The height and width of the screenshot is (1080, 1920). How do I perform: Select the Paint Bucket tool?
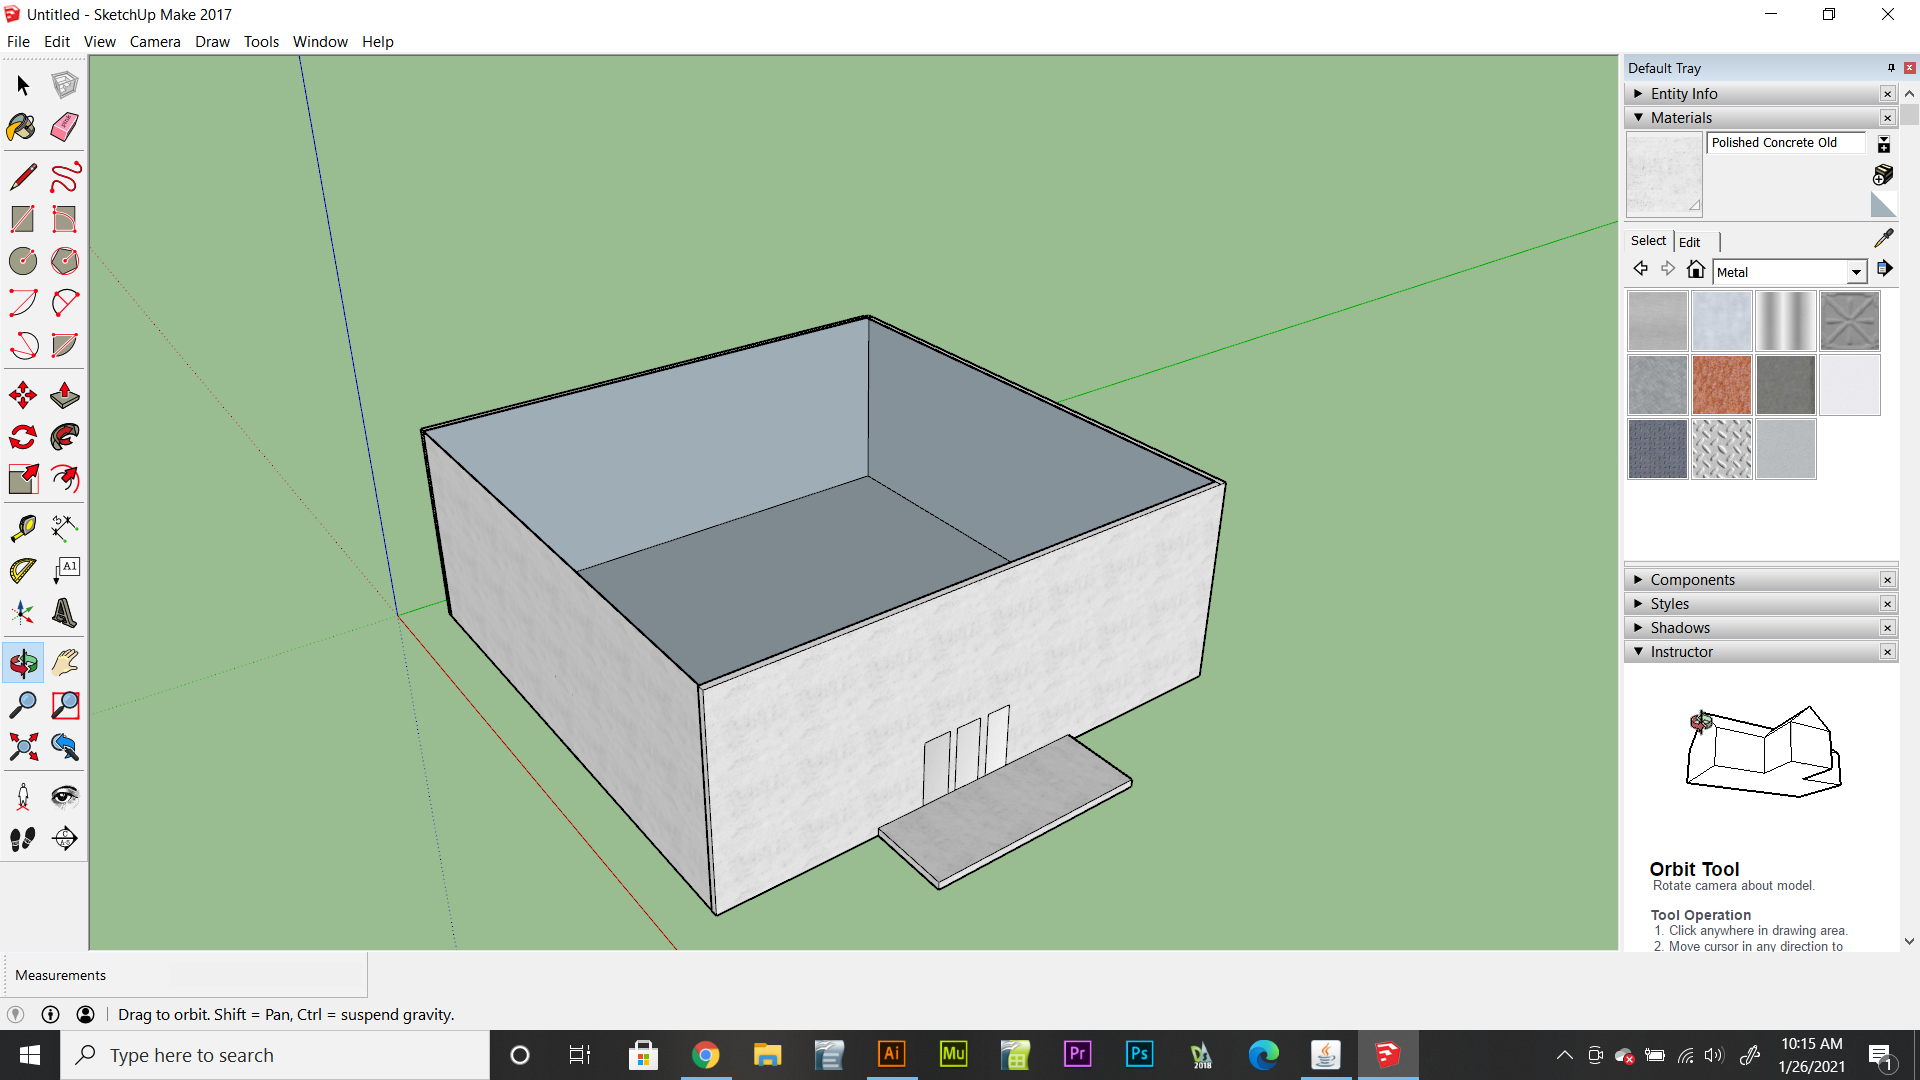pyautogui.click(x=23, y=127)
